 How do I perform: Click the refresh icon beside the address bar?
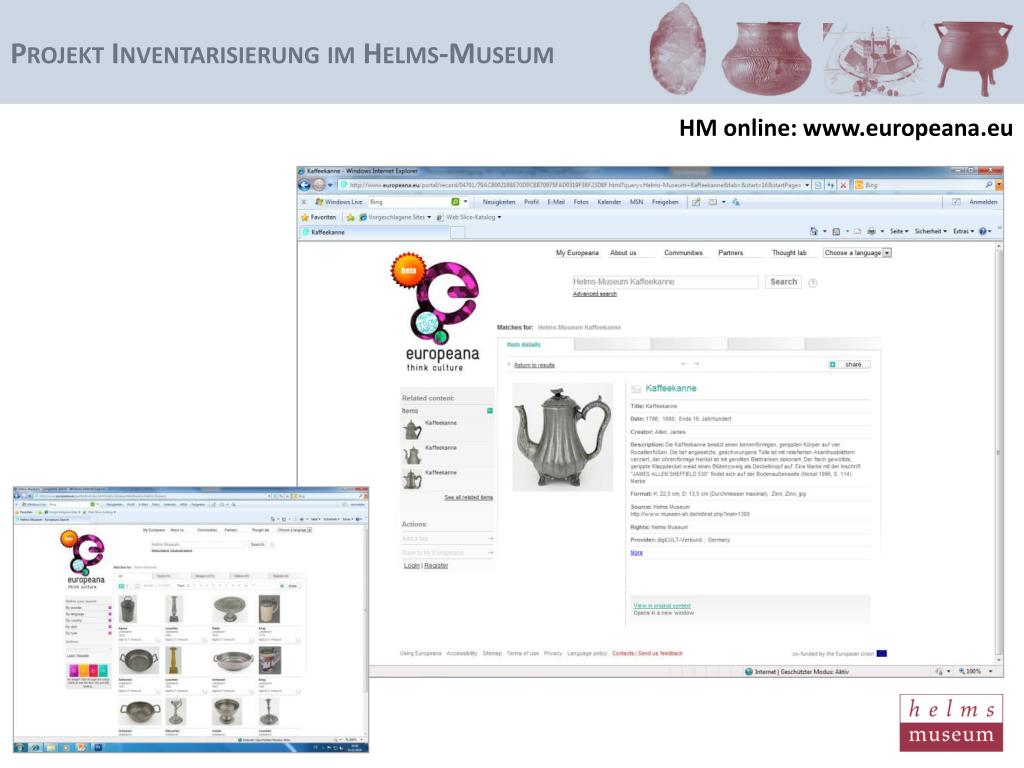pyautogui.click(x=831, y=185)
